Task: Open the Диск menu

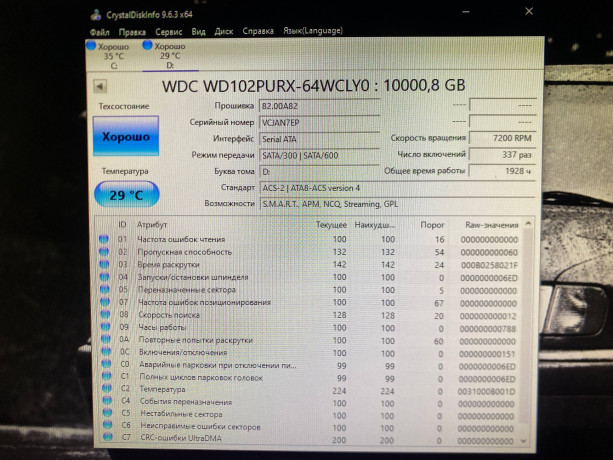Action: (x=224, y=32)
